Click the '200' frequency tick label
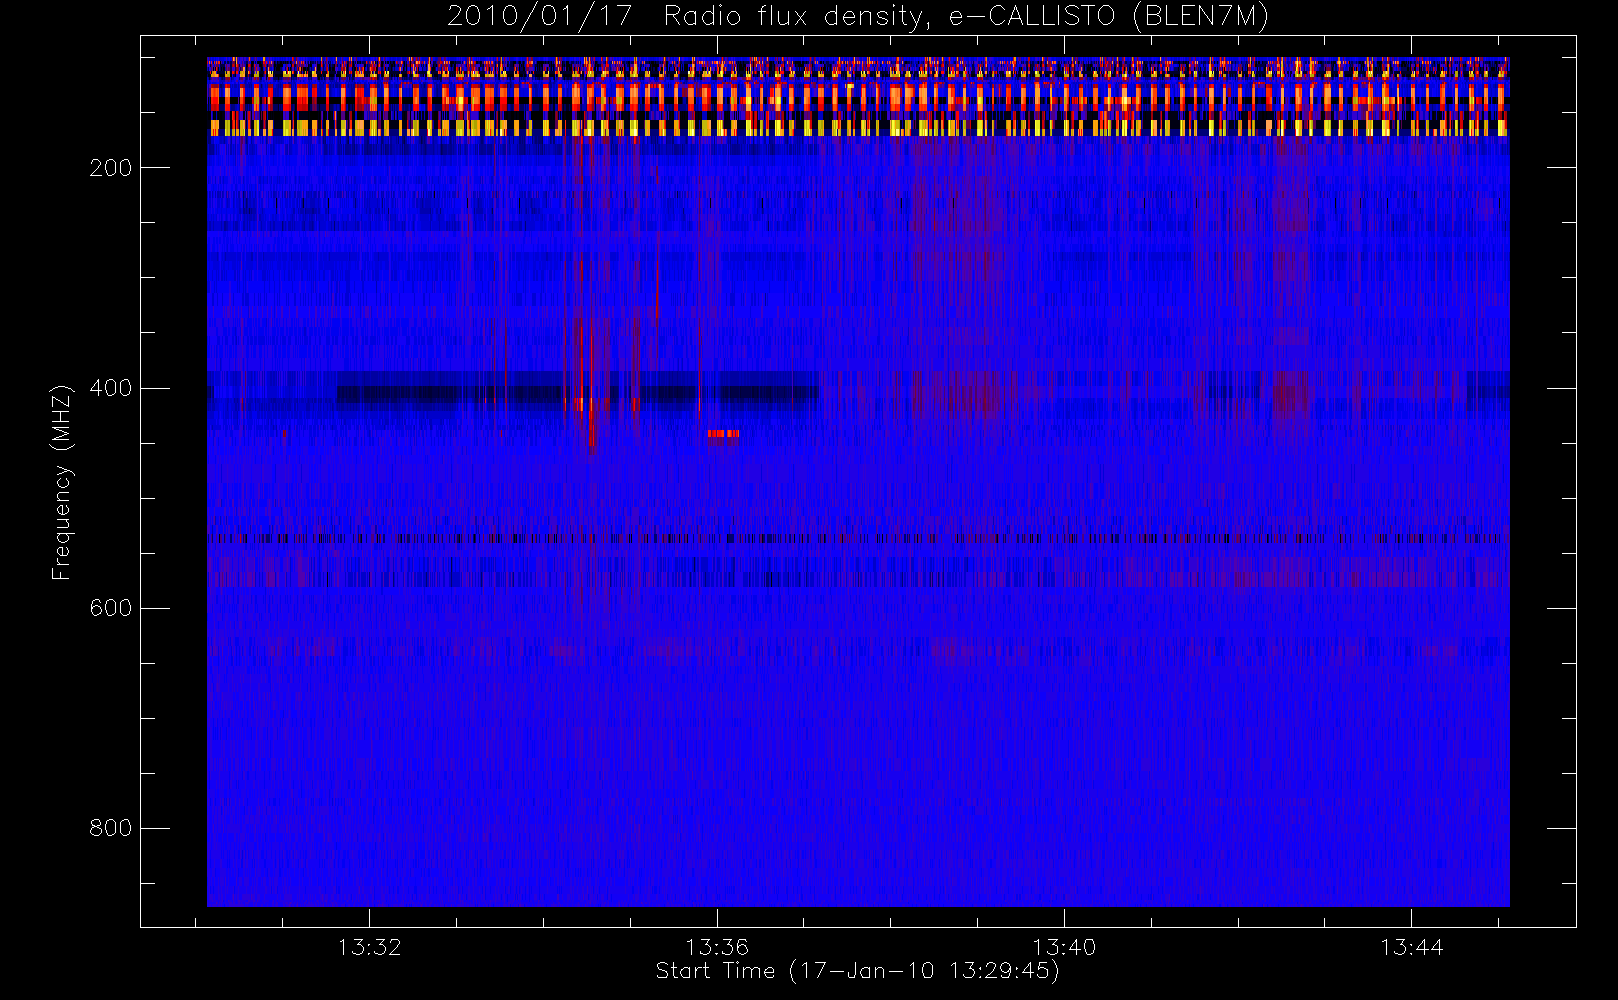The height and width of the screenshot is (1000, 1618). click(x=111, y=168)
